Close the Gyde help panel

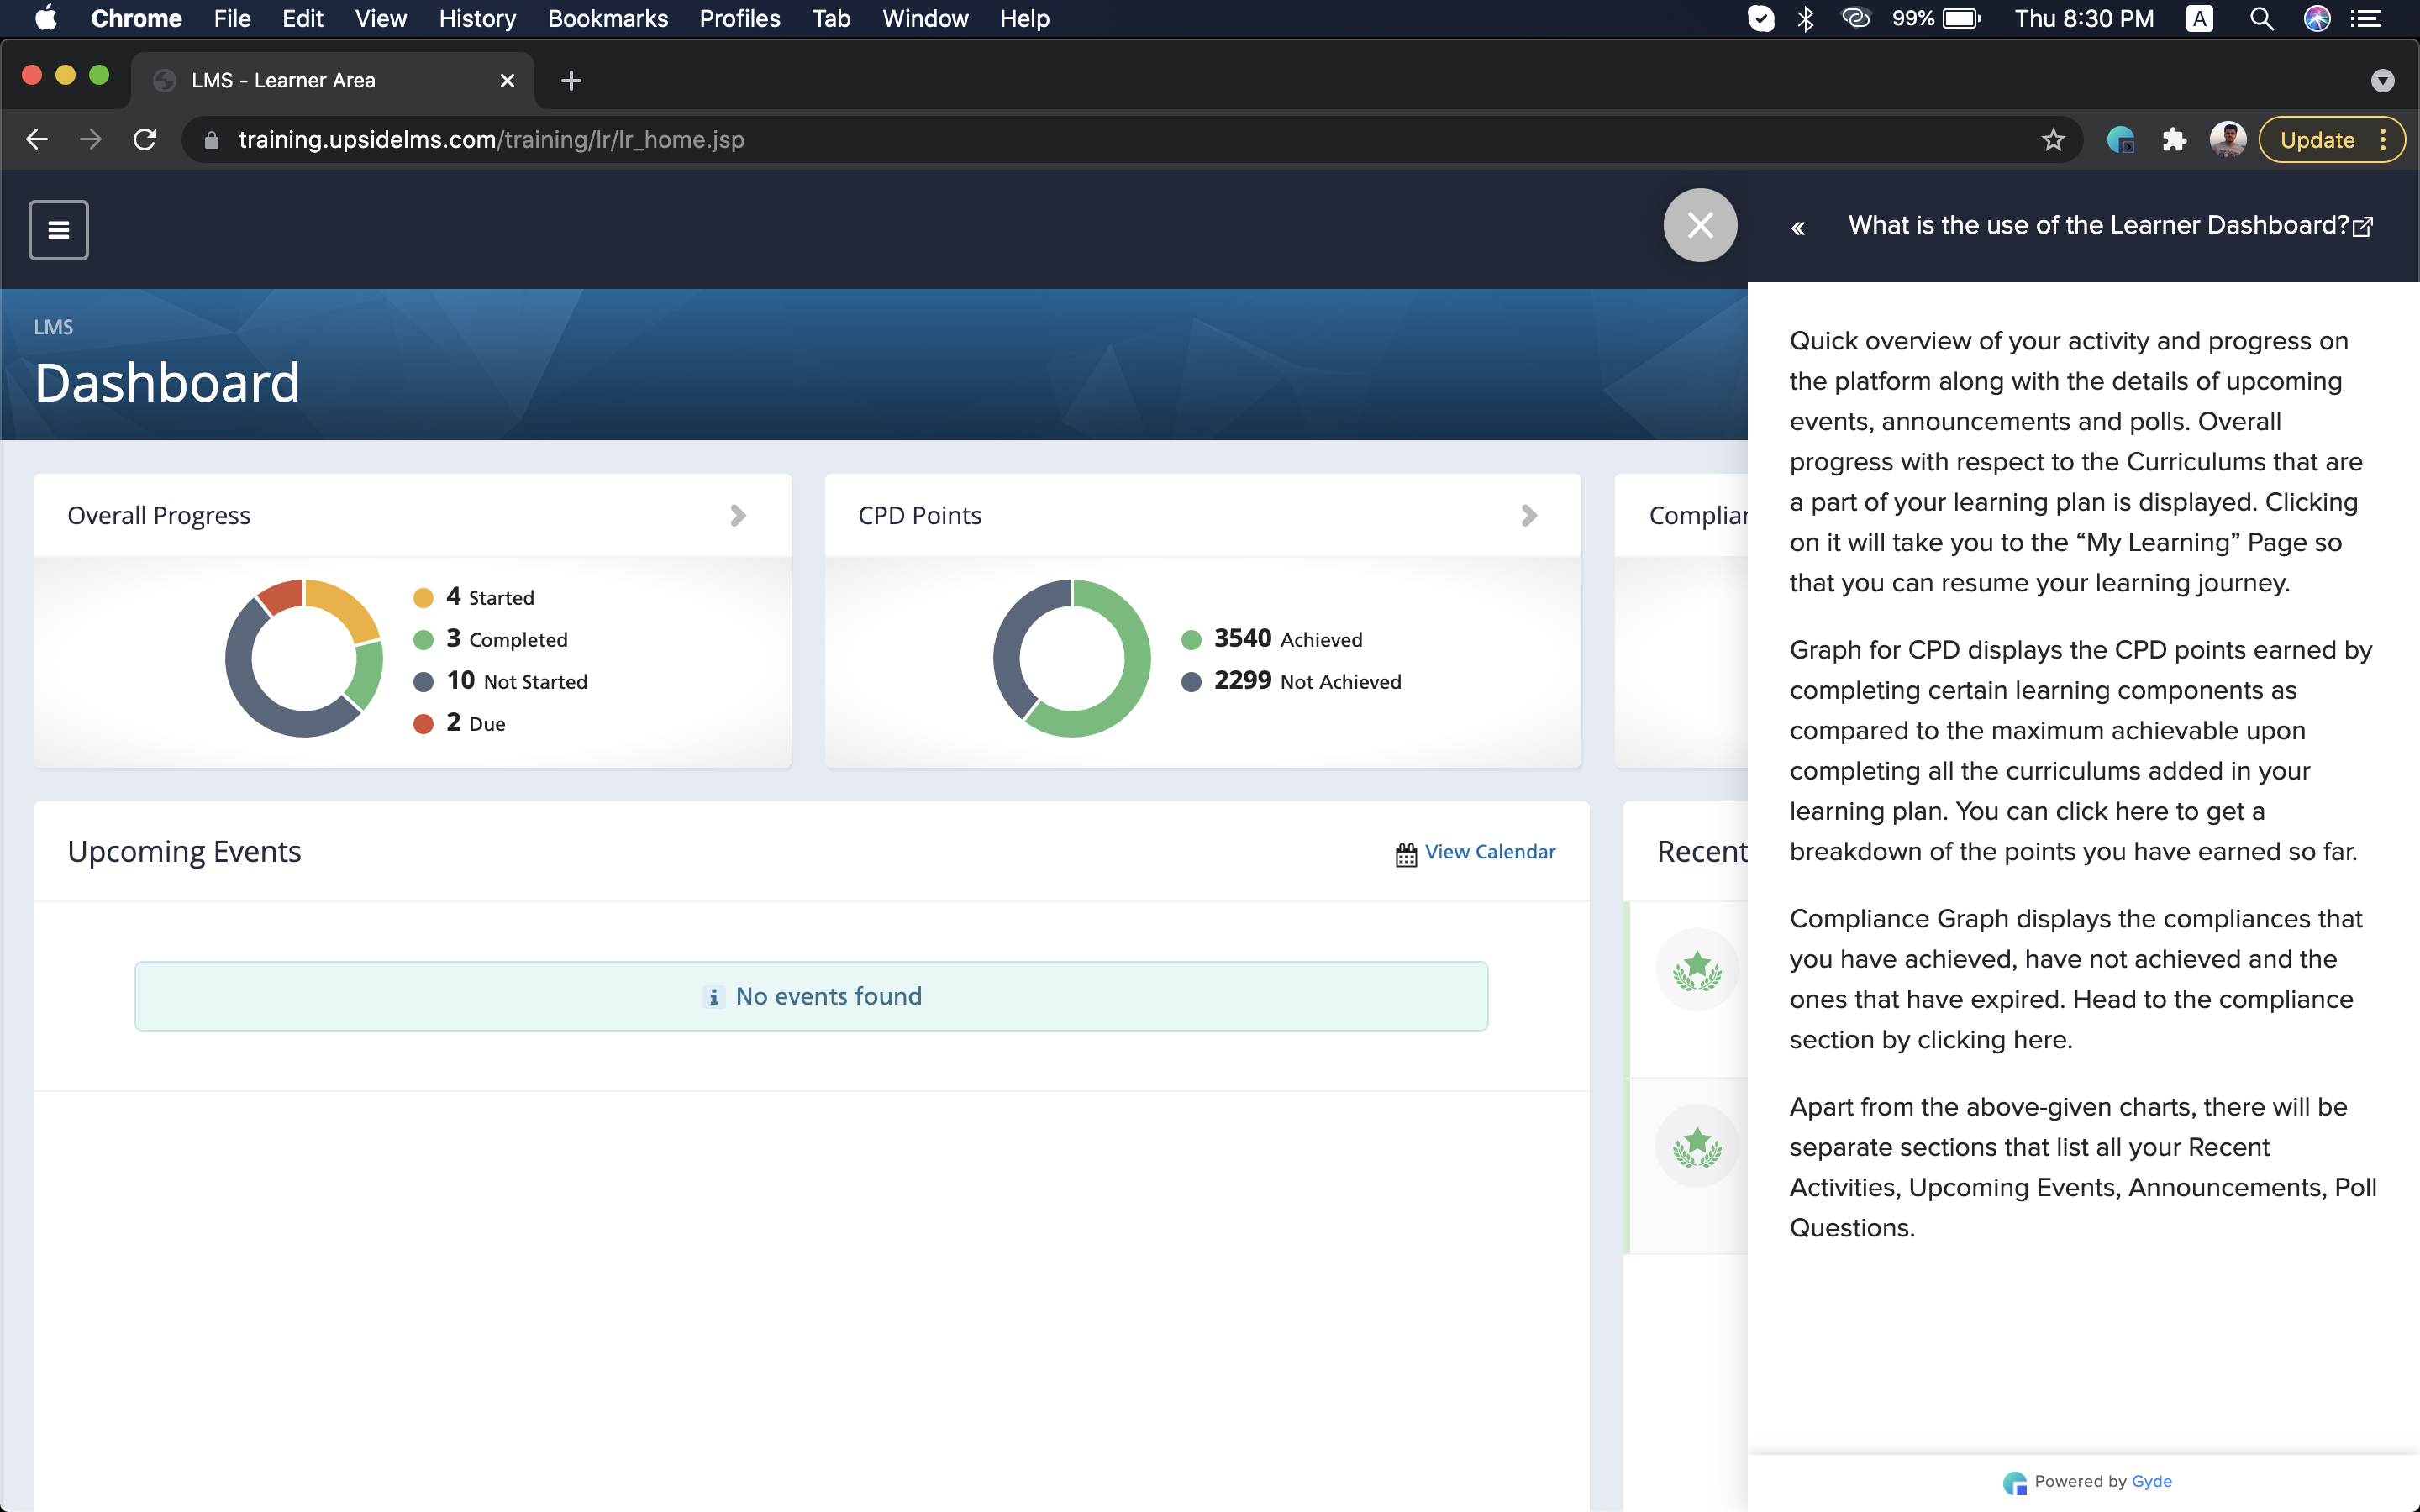[1699, 225]
